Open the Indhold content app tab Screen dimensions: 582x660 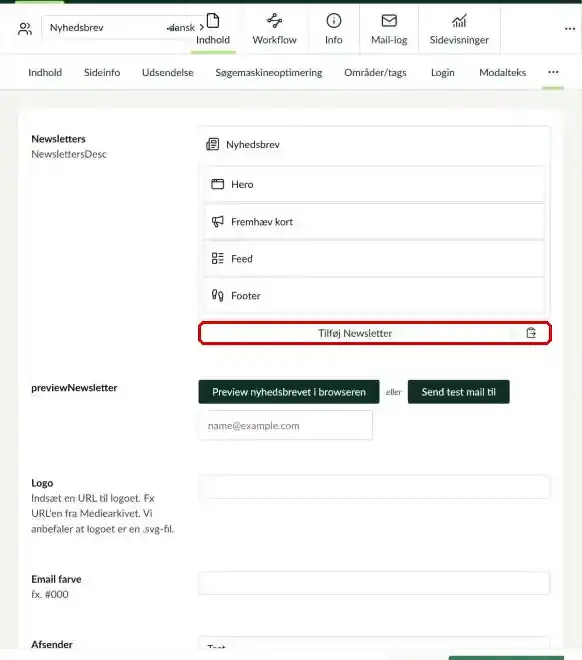tap(213, 29)
